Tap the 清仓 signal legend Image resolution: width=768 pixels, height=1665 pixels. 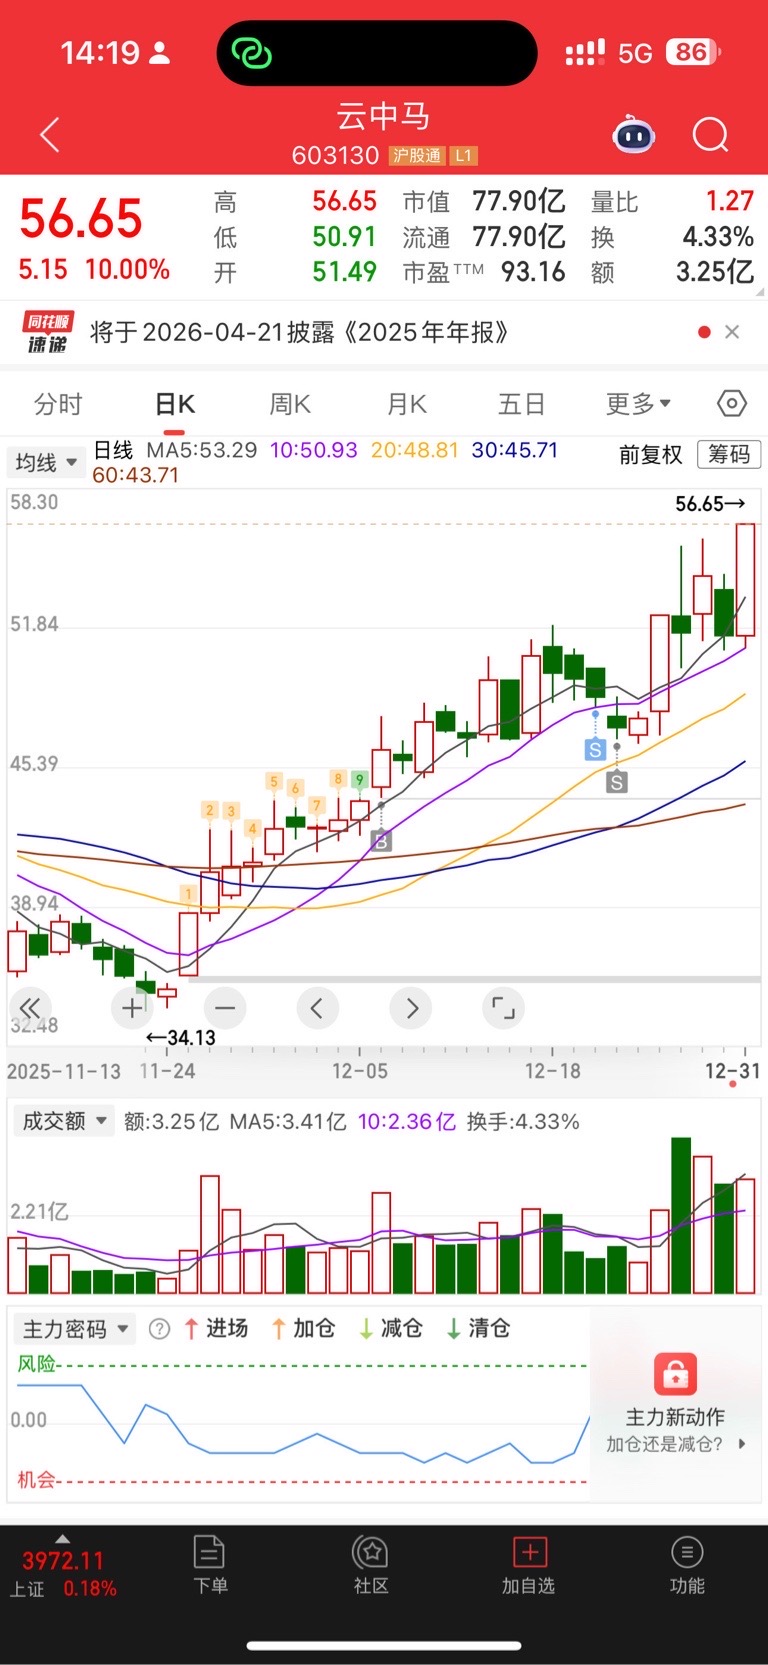coord(478,1329)
